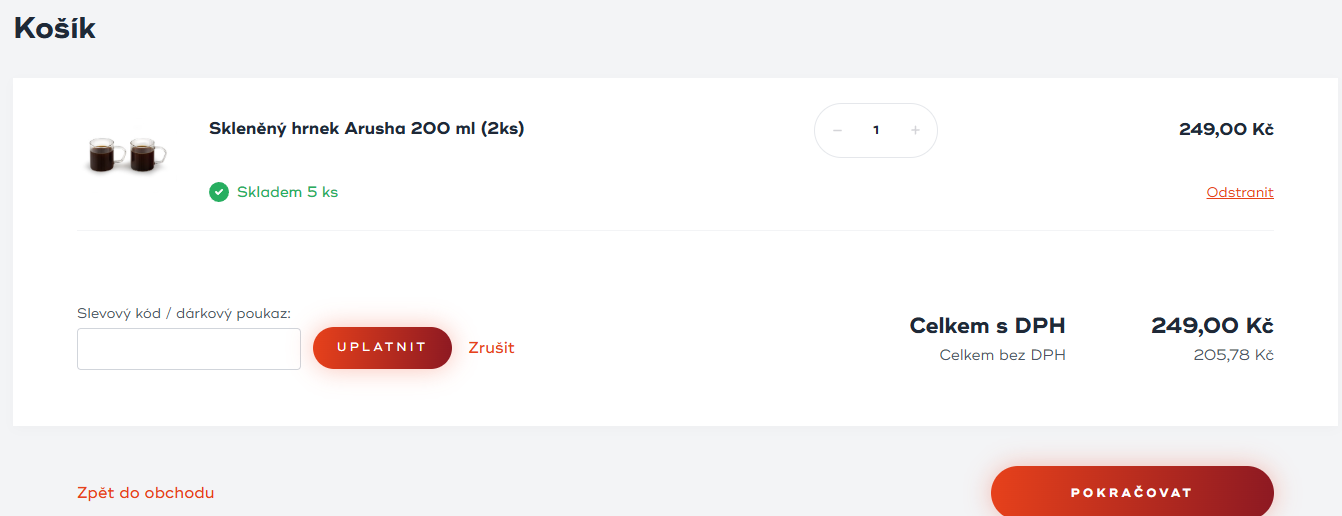Proceed with the Pokračovat button
Viewport: 1342px width, 516px height.
pyautogui.click(x=1131, y=493)
